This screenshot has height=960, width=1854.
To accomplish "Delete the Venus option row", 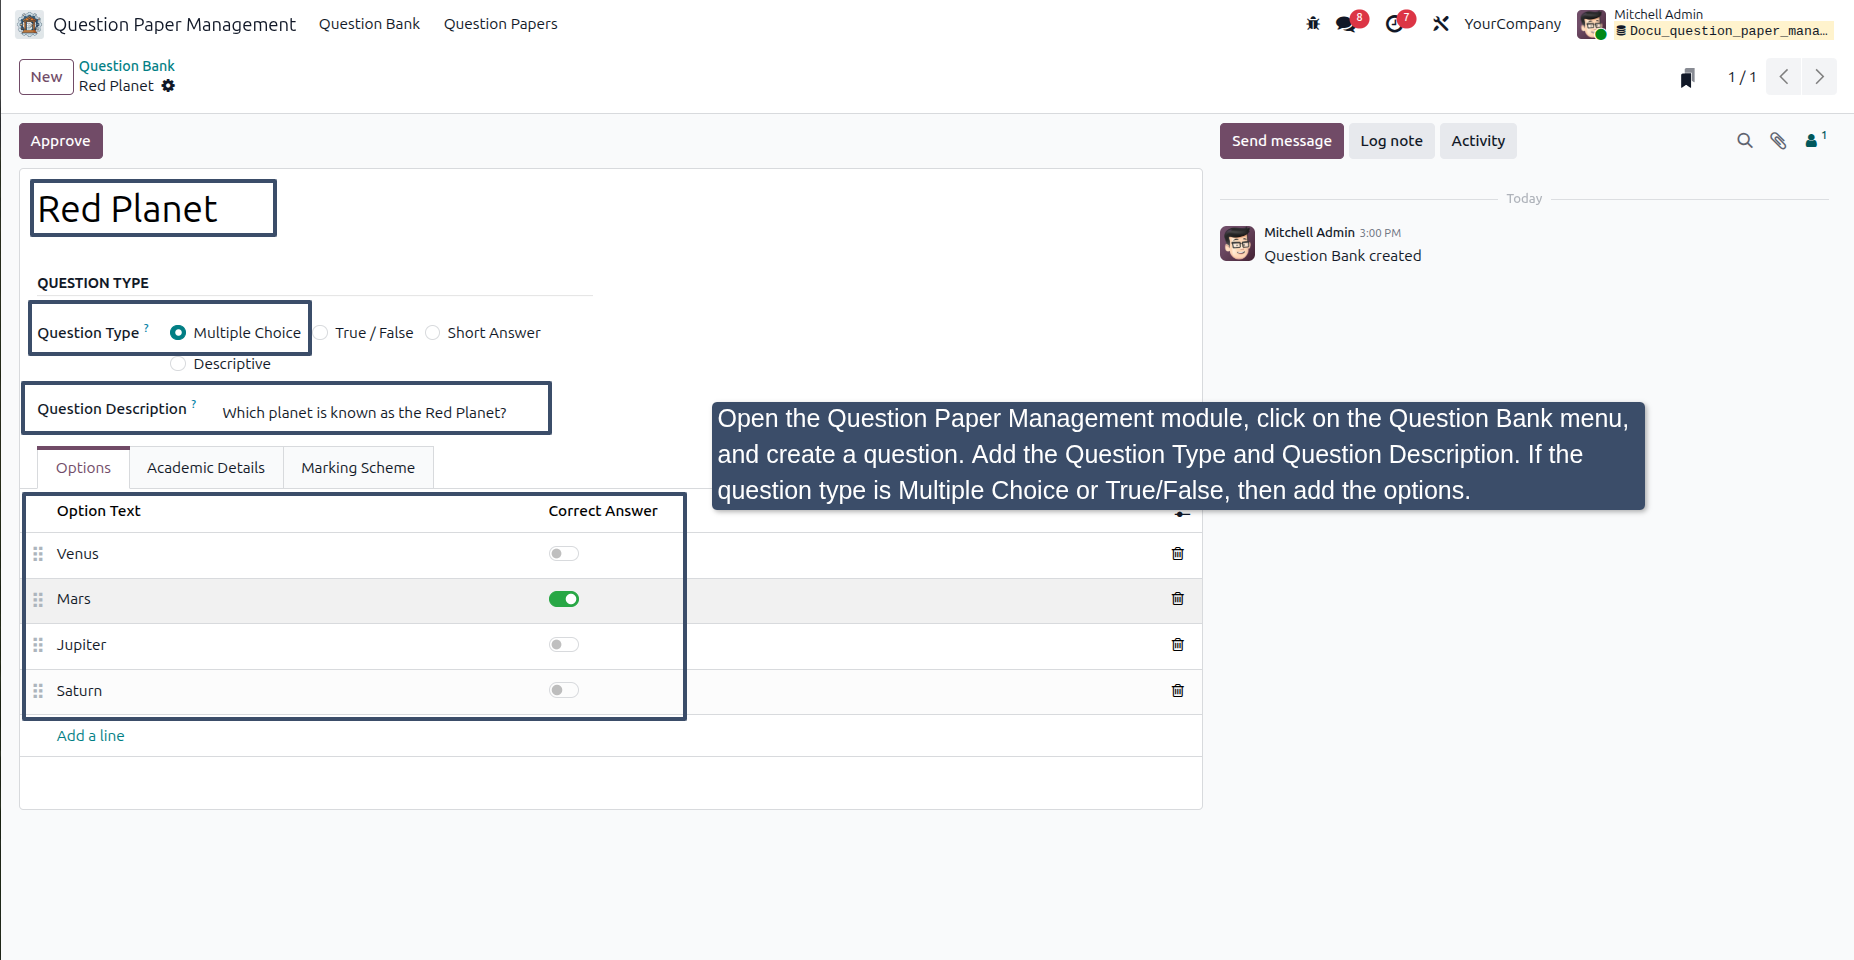I will (1178, 554).
